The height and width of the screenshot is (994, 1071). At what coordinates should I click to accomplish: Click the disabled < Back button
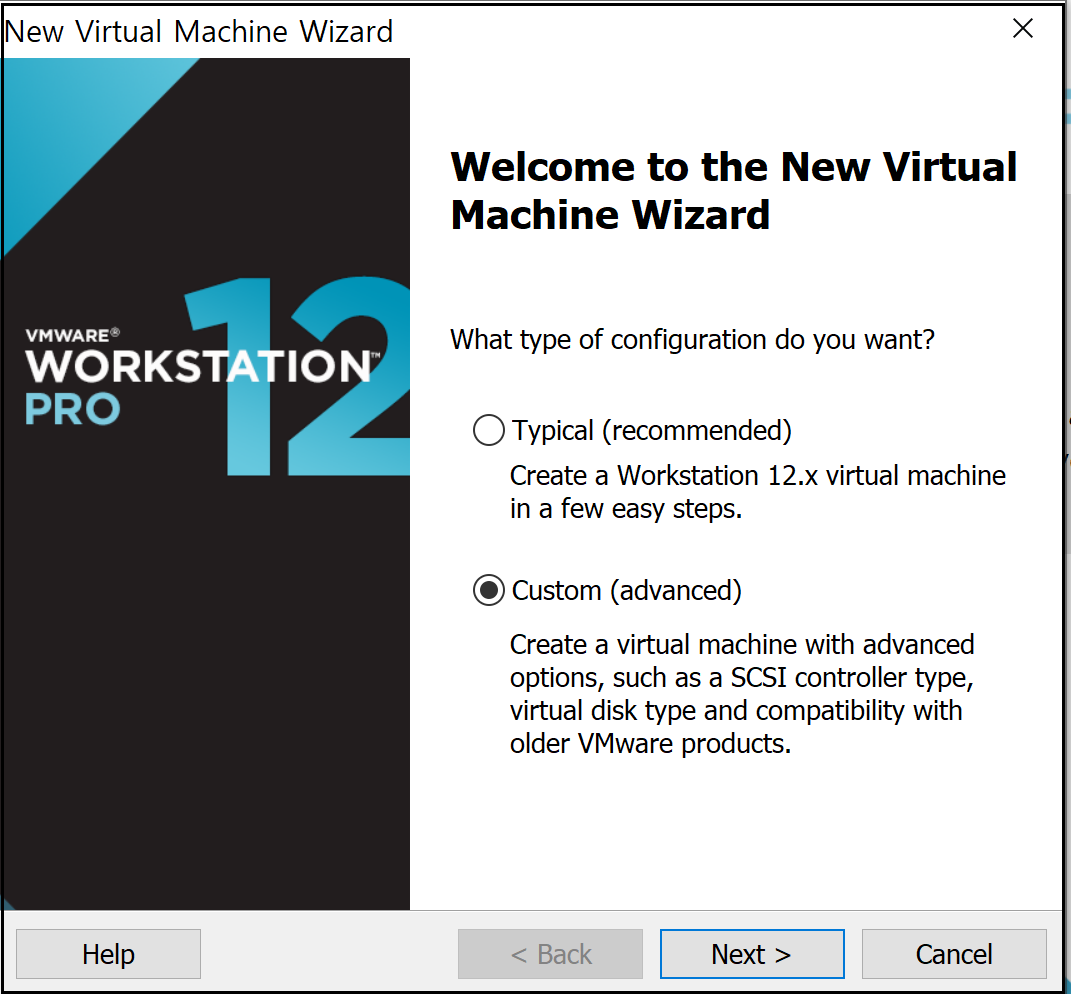click(551, 954)
